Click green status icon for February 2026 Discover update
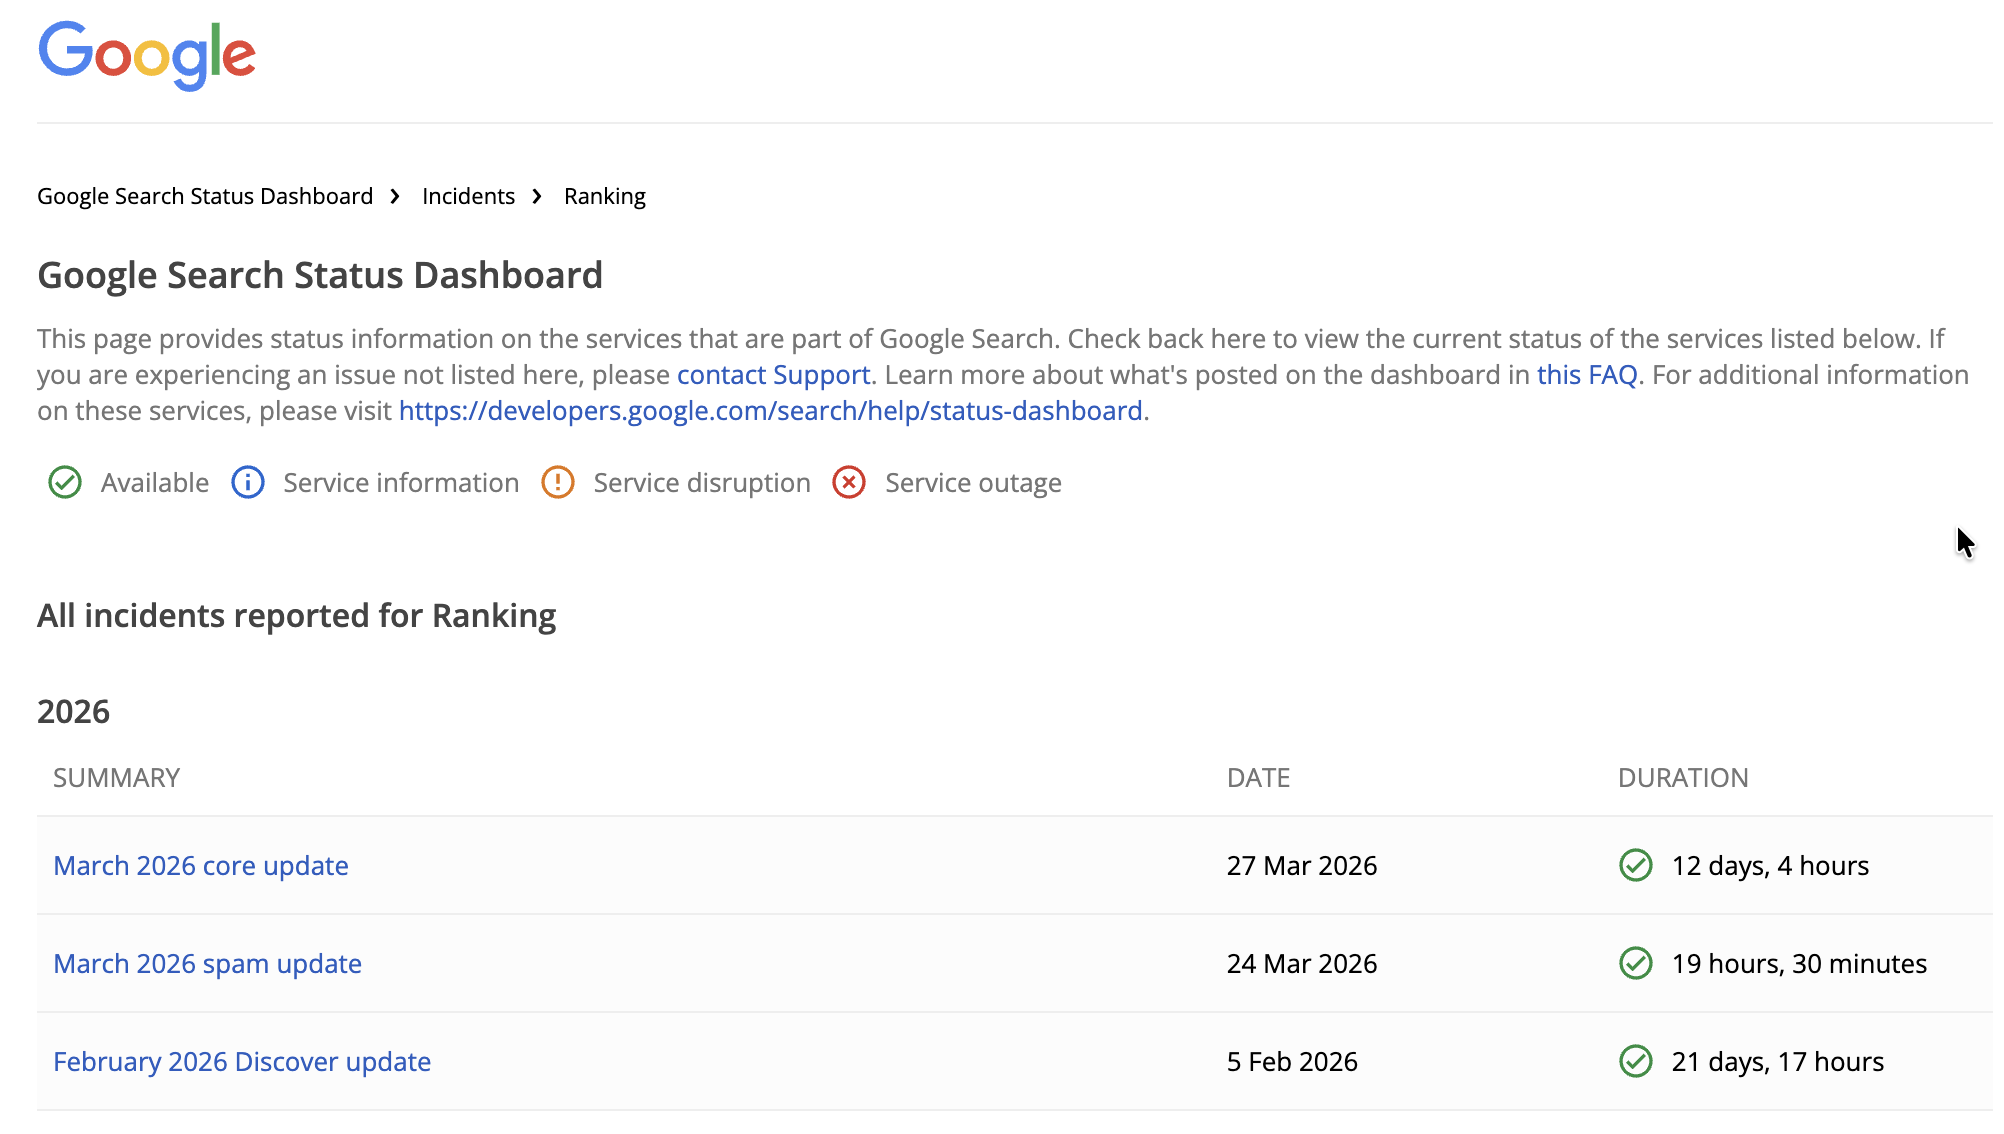Screen dimensions: 2004x1134 tap(1636, 1061)
